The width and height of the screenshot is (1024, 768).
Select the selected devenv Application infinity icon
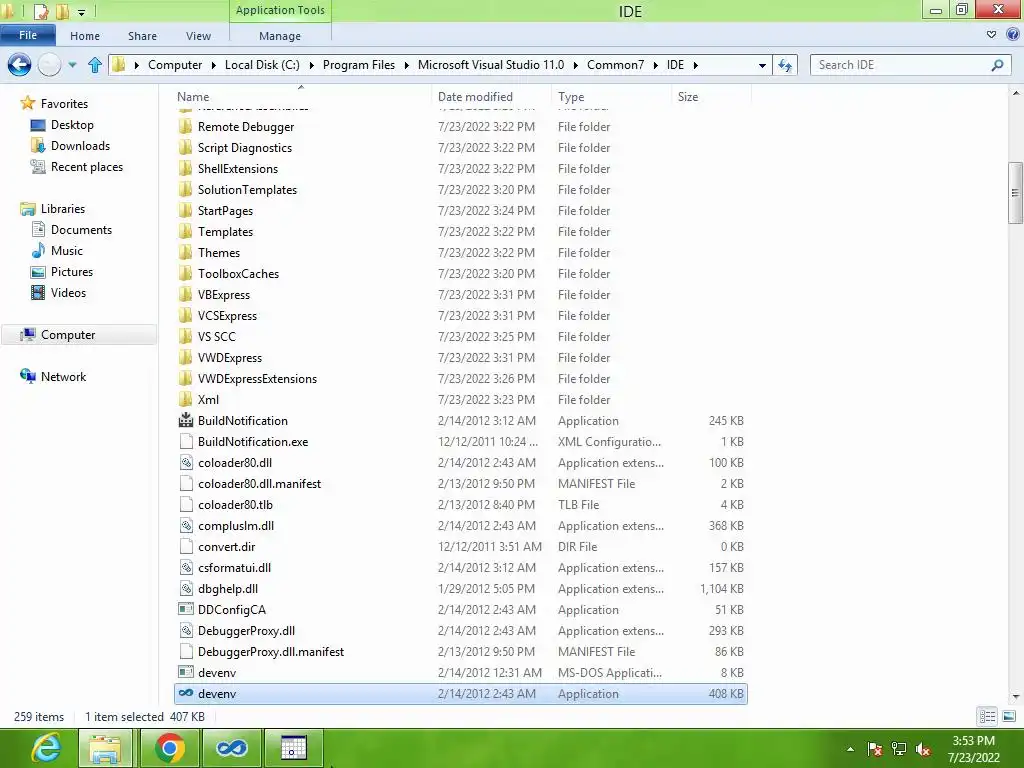[x=186, y=693]
